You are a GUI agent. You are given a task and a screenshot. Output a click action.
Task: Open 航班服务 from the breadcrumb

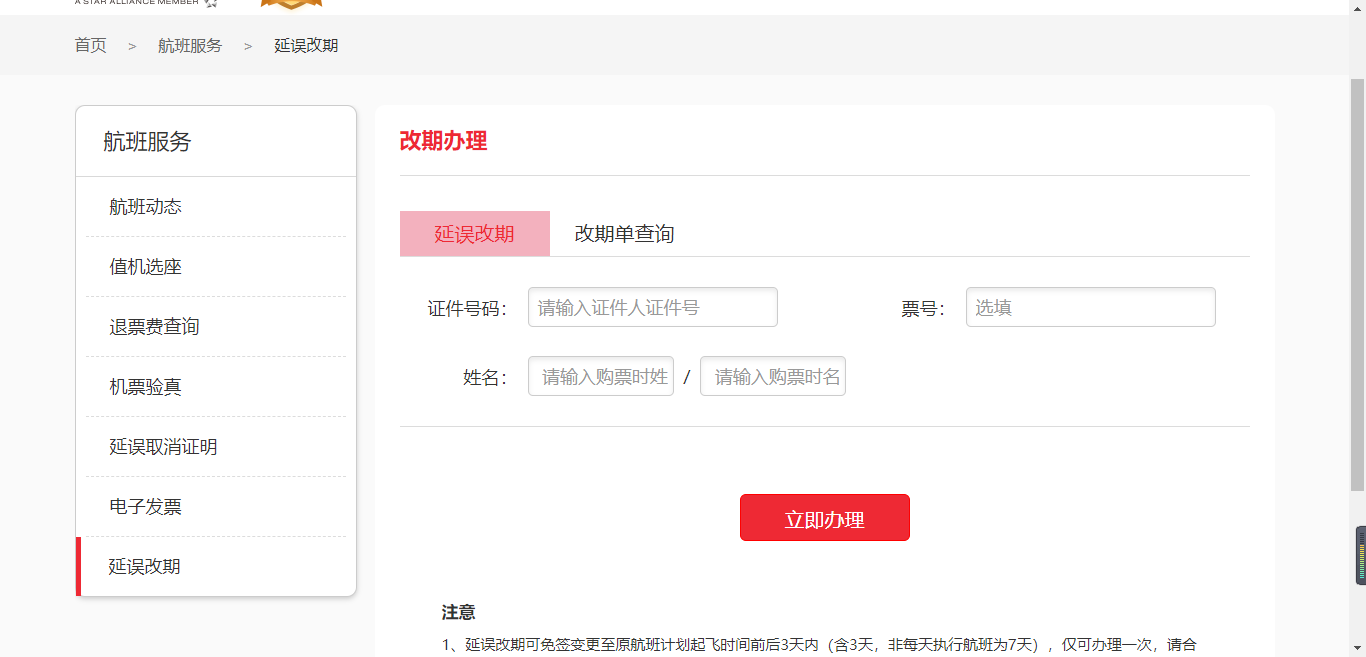coord(191,45)
